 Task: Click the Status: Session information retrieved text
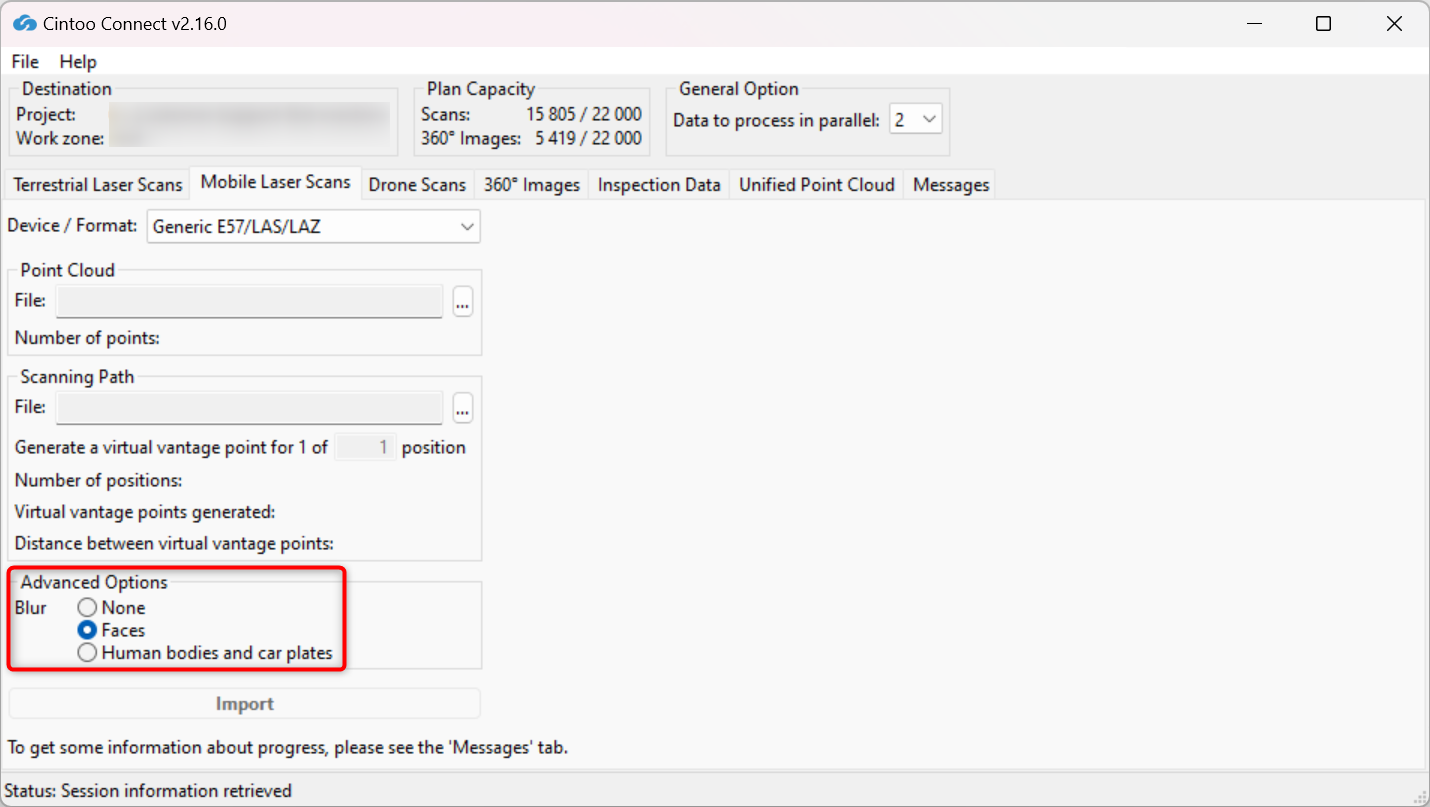pos(148,791)
